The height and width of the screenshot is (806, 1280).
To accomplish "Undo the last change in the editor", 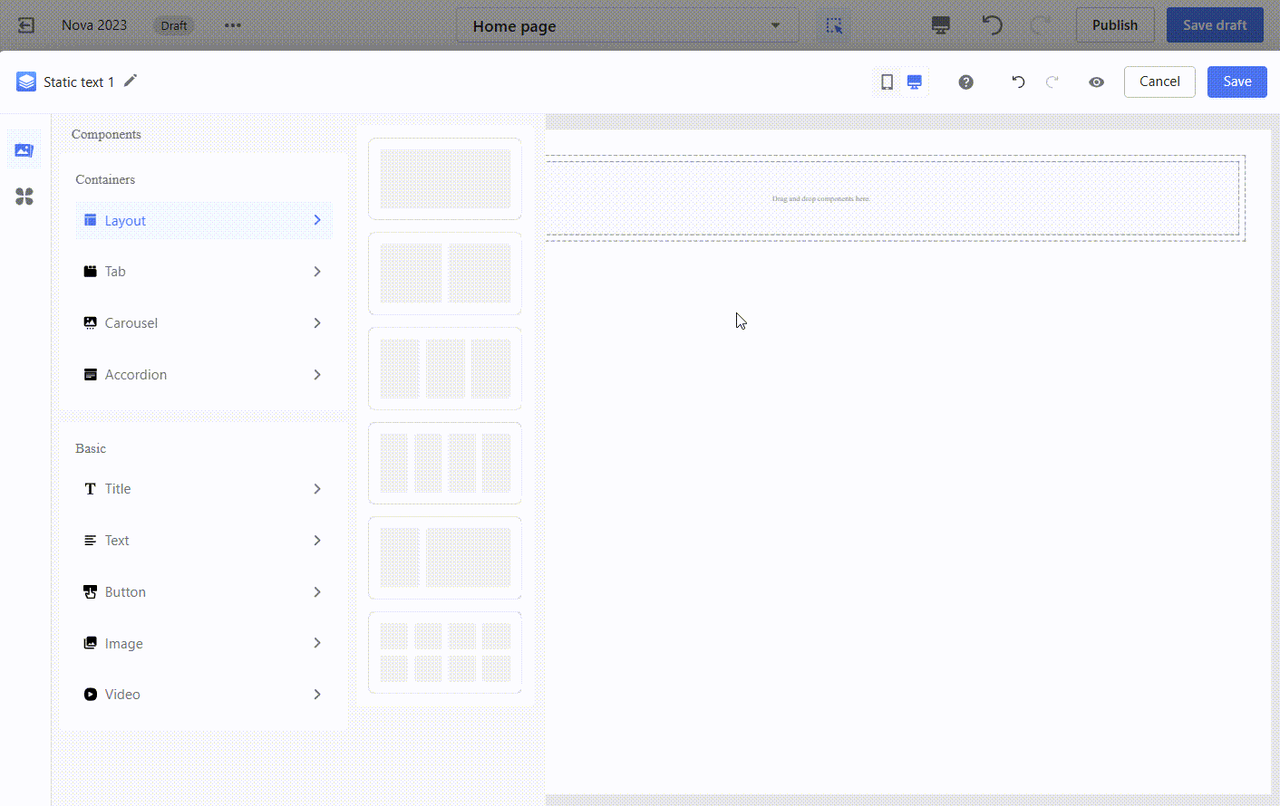I will coord(1018,82).
